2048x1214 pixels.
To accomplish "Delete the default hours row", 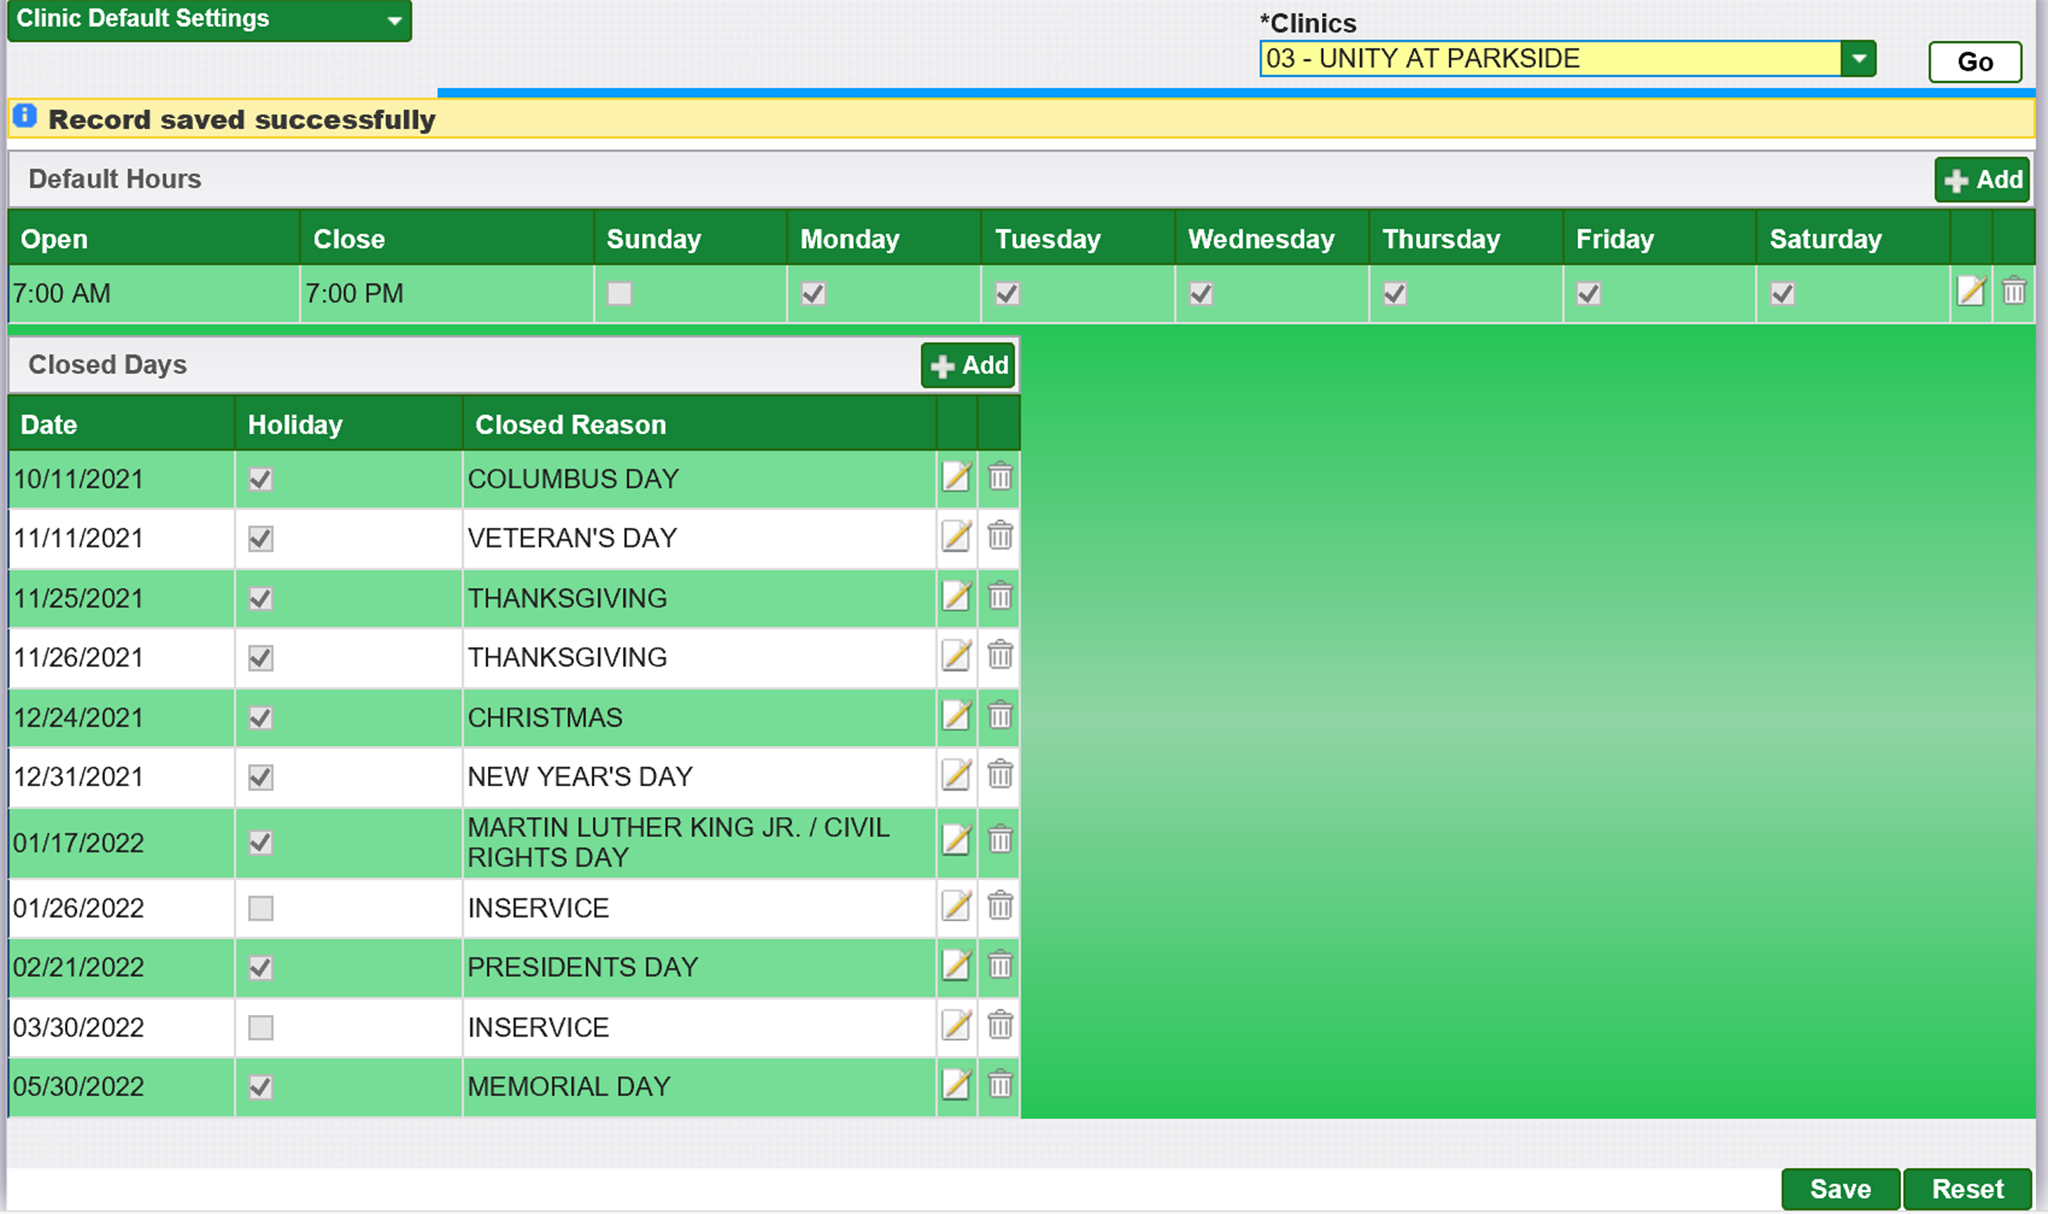I will pyautogui.click(x=2014, y=292).
